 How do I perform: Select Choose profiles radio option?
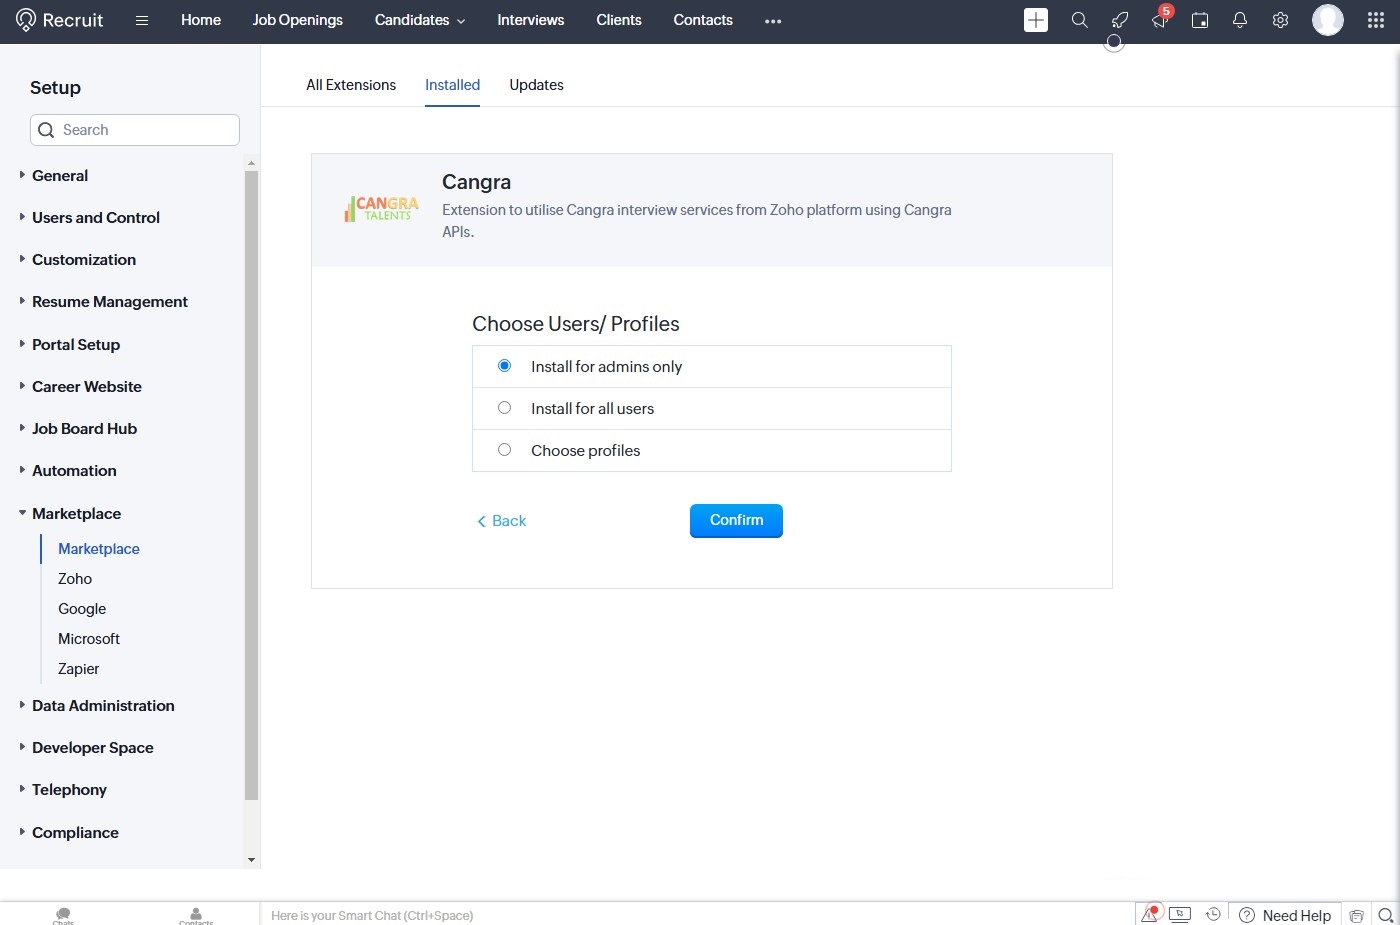(x=504, y=450)
